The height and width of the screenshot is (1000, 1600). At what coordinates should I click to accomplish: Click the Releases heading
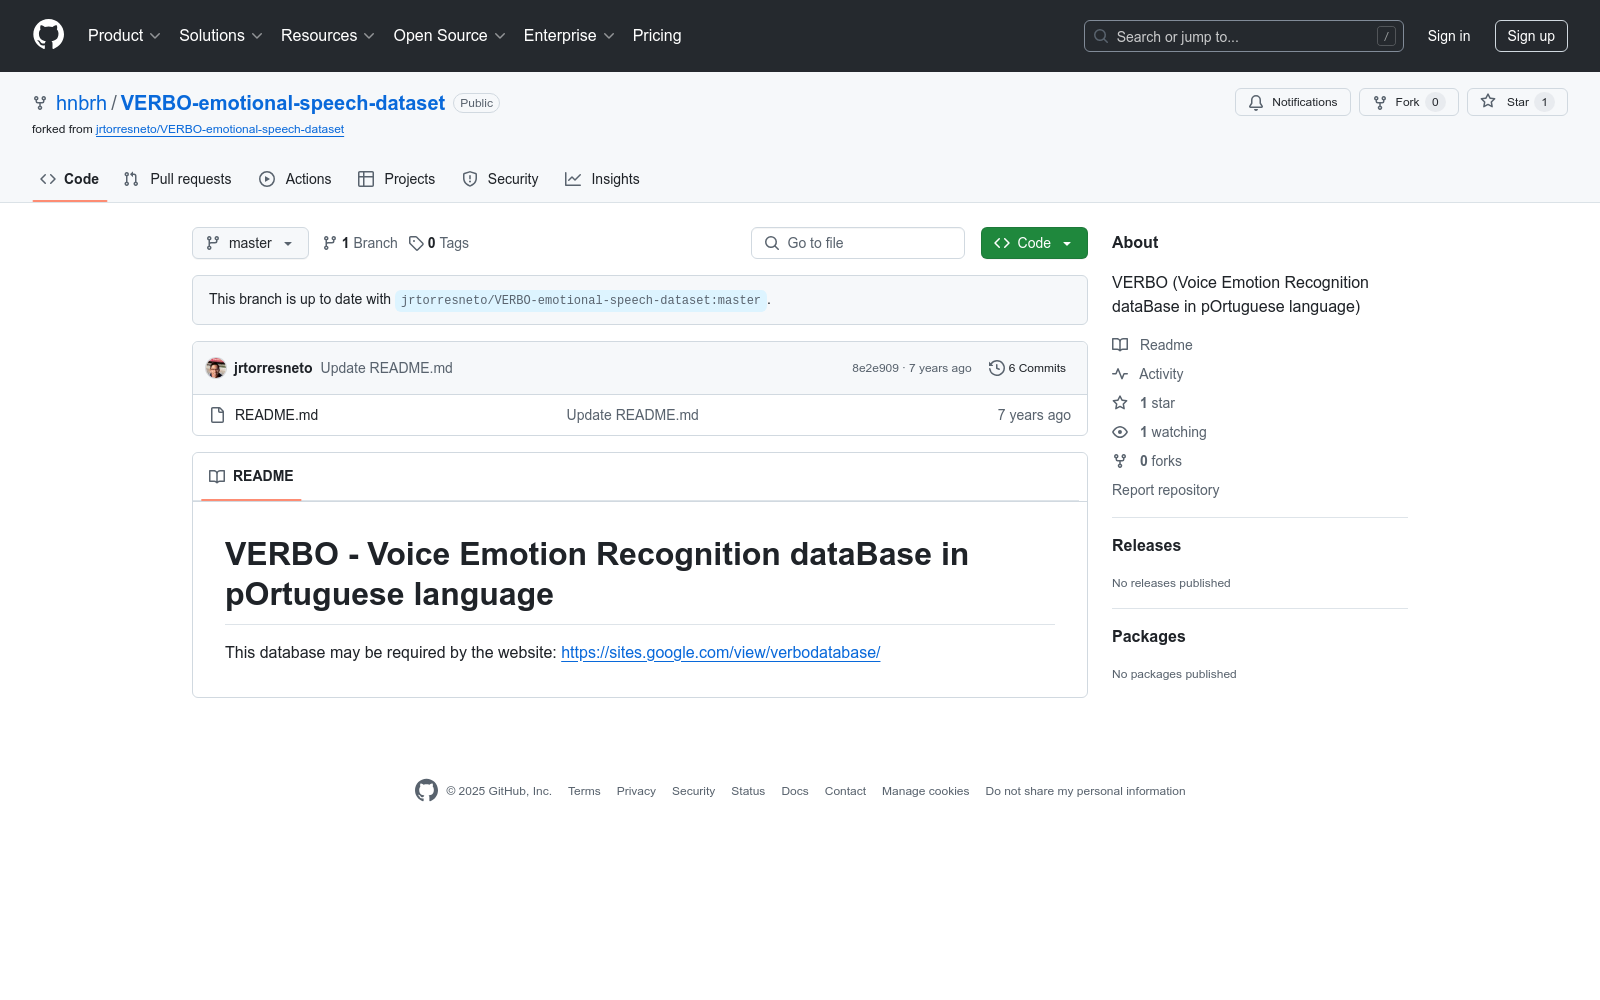click(1146, 545)
